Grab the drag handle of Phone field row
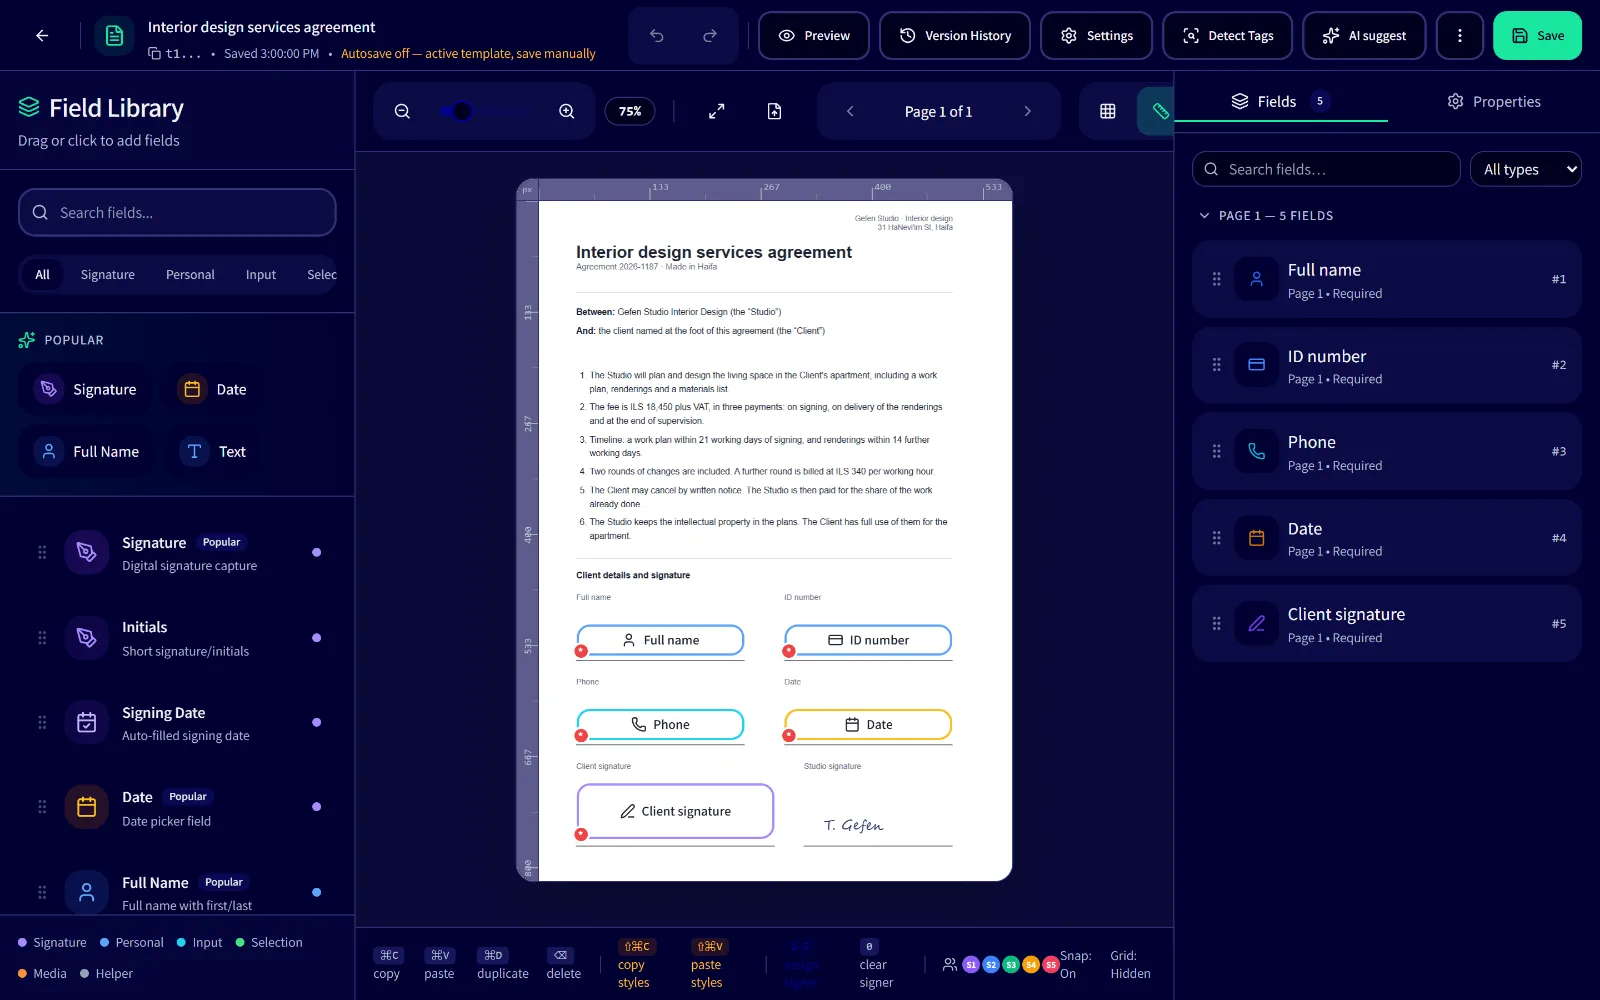1600x1000 pixels. (1217, 451)
